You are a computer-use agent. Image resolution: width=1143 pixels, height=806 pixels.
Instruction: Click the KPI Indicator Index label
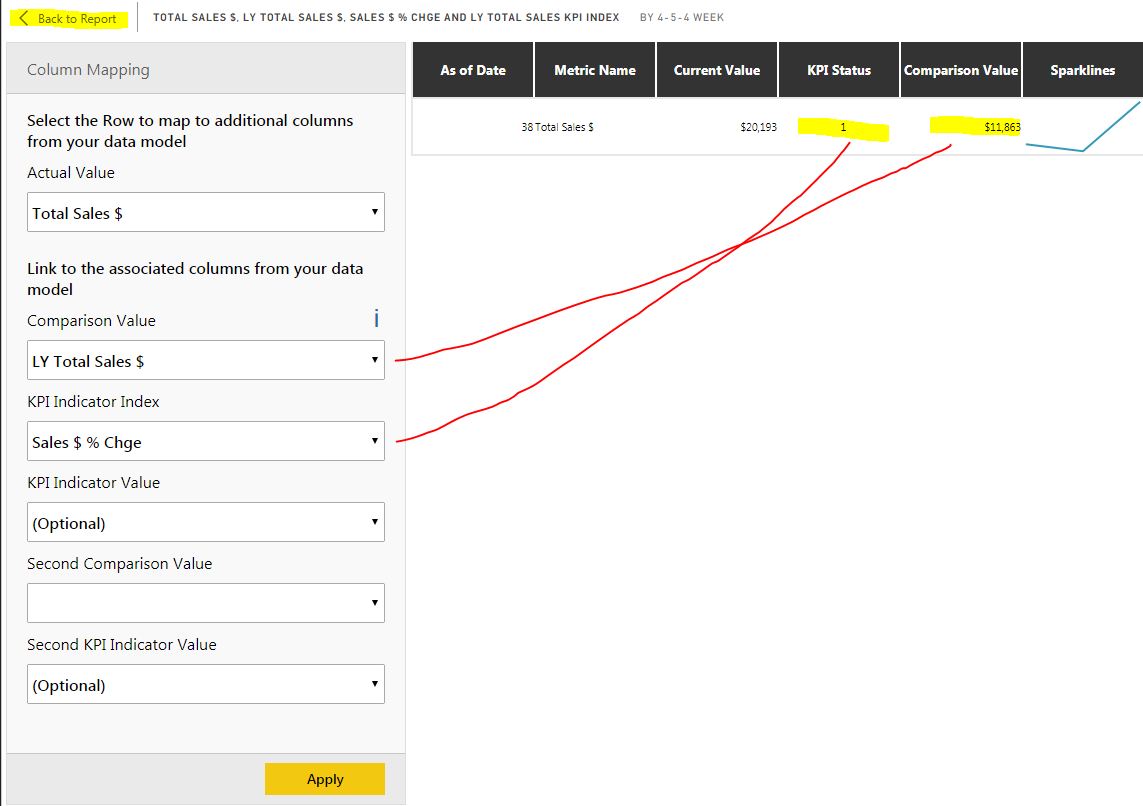[x=93, y=402]
